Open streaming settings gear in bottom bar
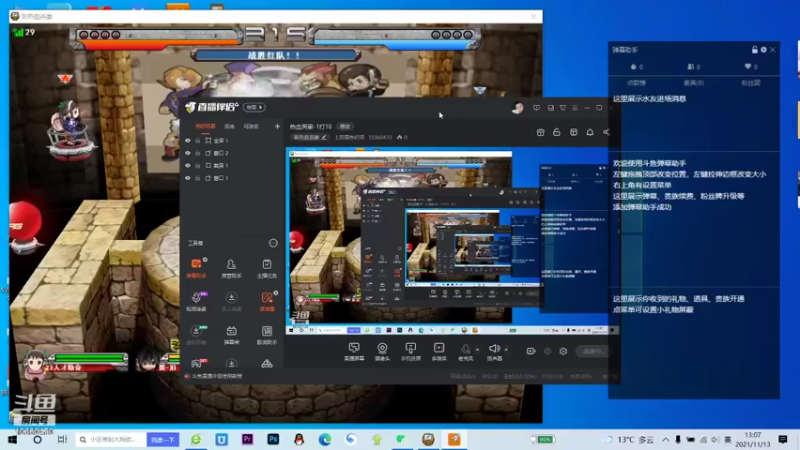Image resolution: width=800 pixels, height=450 pixels. point(563,351)
